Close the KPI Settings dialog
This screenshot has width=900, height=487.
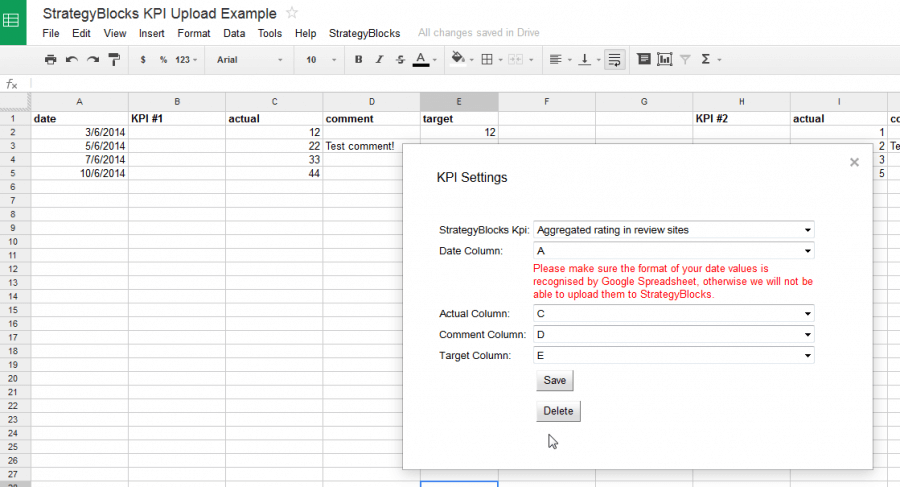tap(854, 163)
